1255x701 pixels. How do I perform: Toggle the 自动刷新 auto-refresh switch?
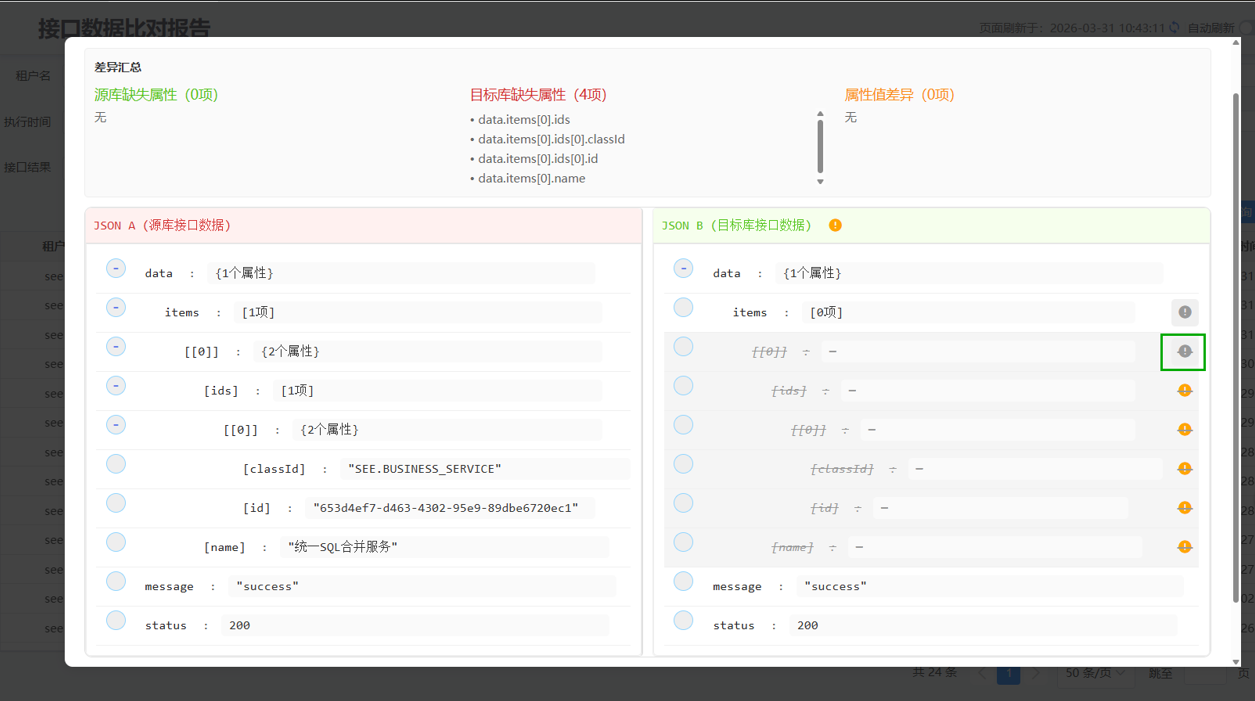1245,28
